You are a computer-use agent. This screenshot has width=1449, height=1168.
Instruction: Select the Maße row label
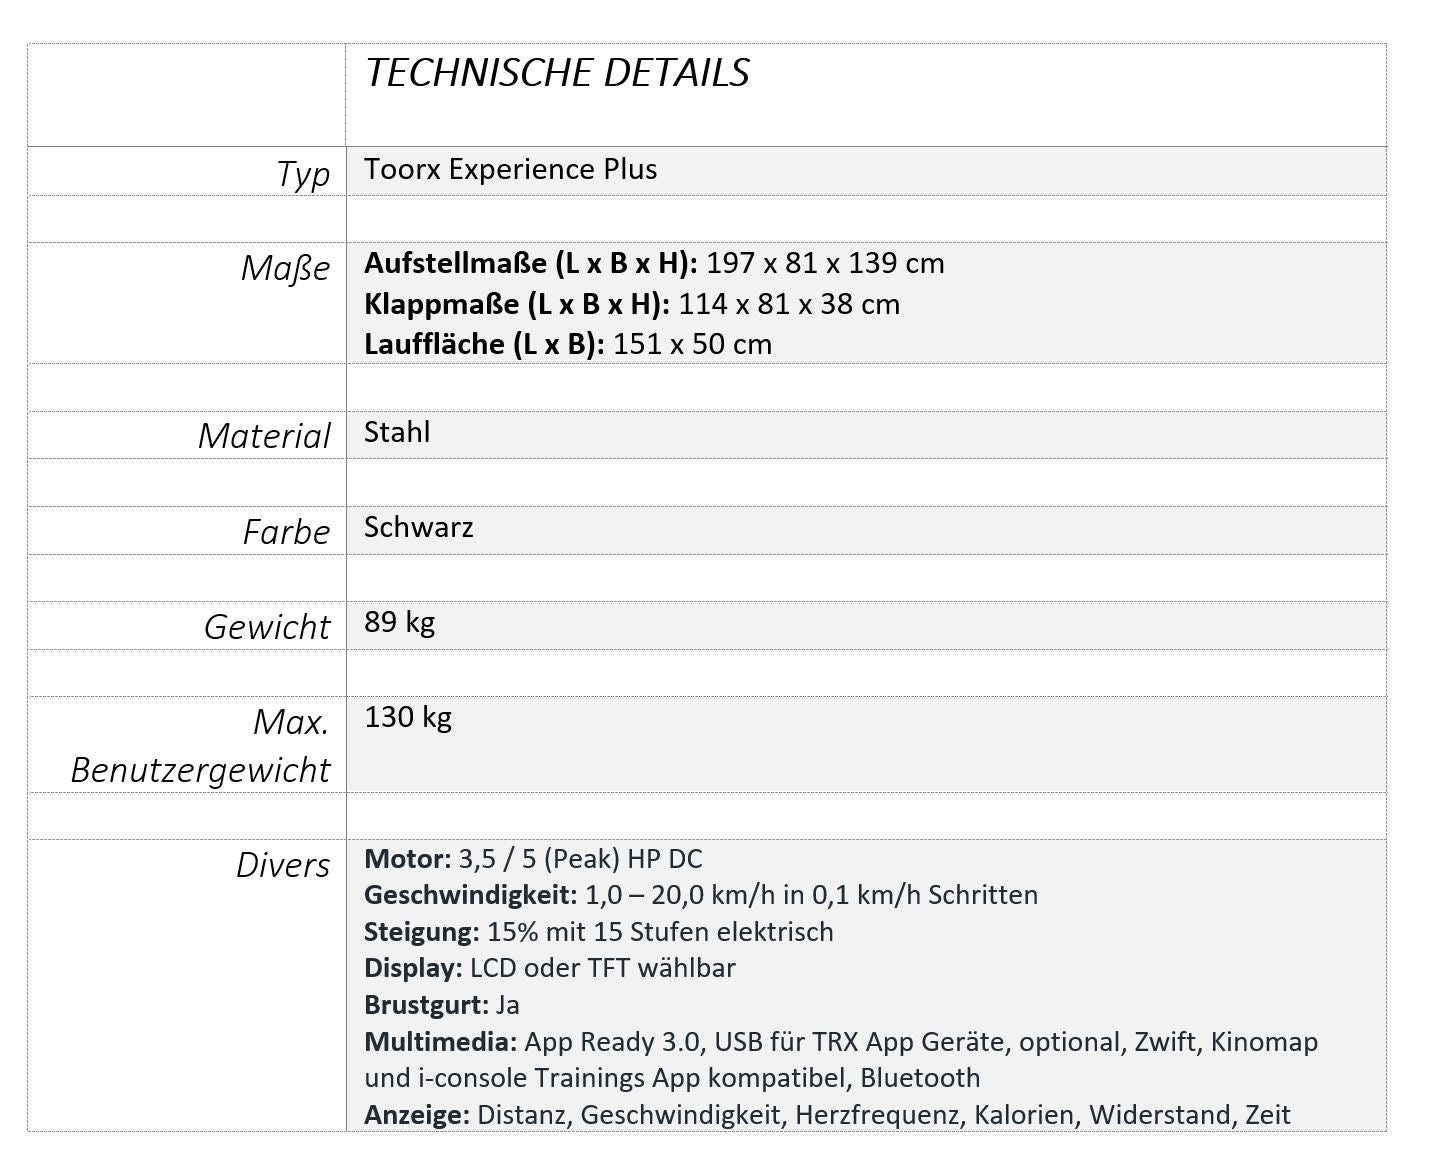[x=285, y=268]
